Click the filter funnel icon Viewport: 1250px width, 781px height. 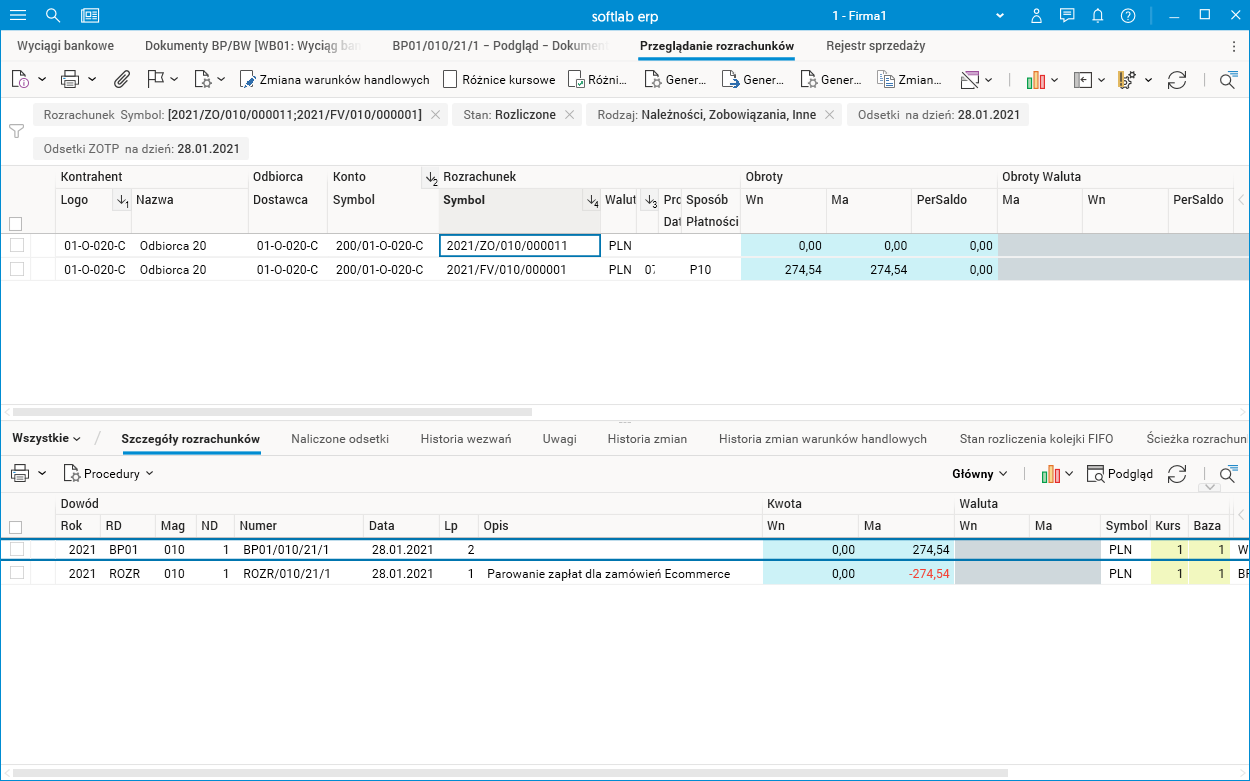click(16, 131)
